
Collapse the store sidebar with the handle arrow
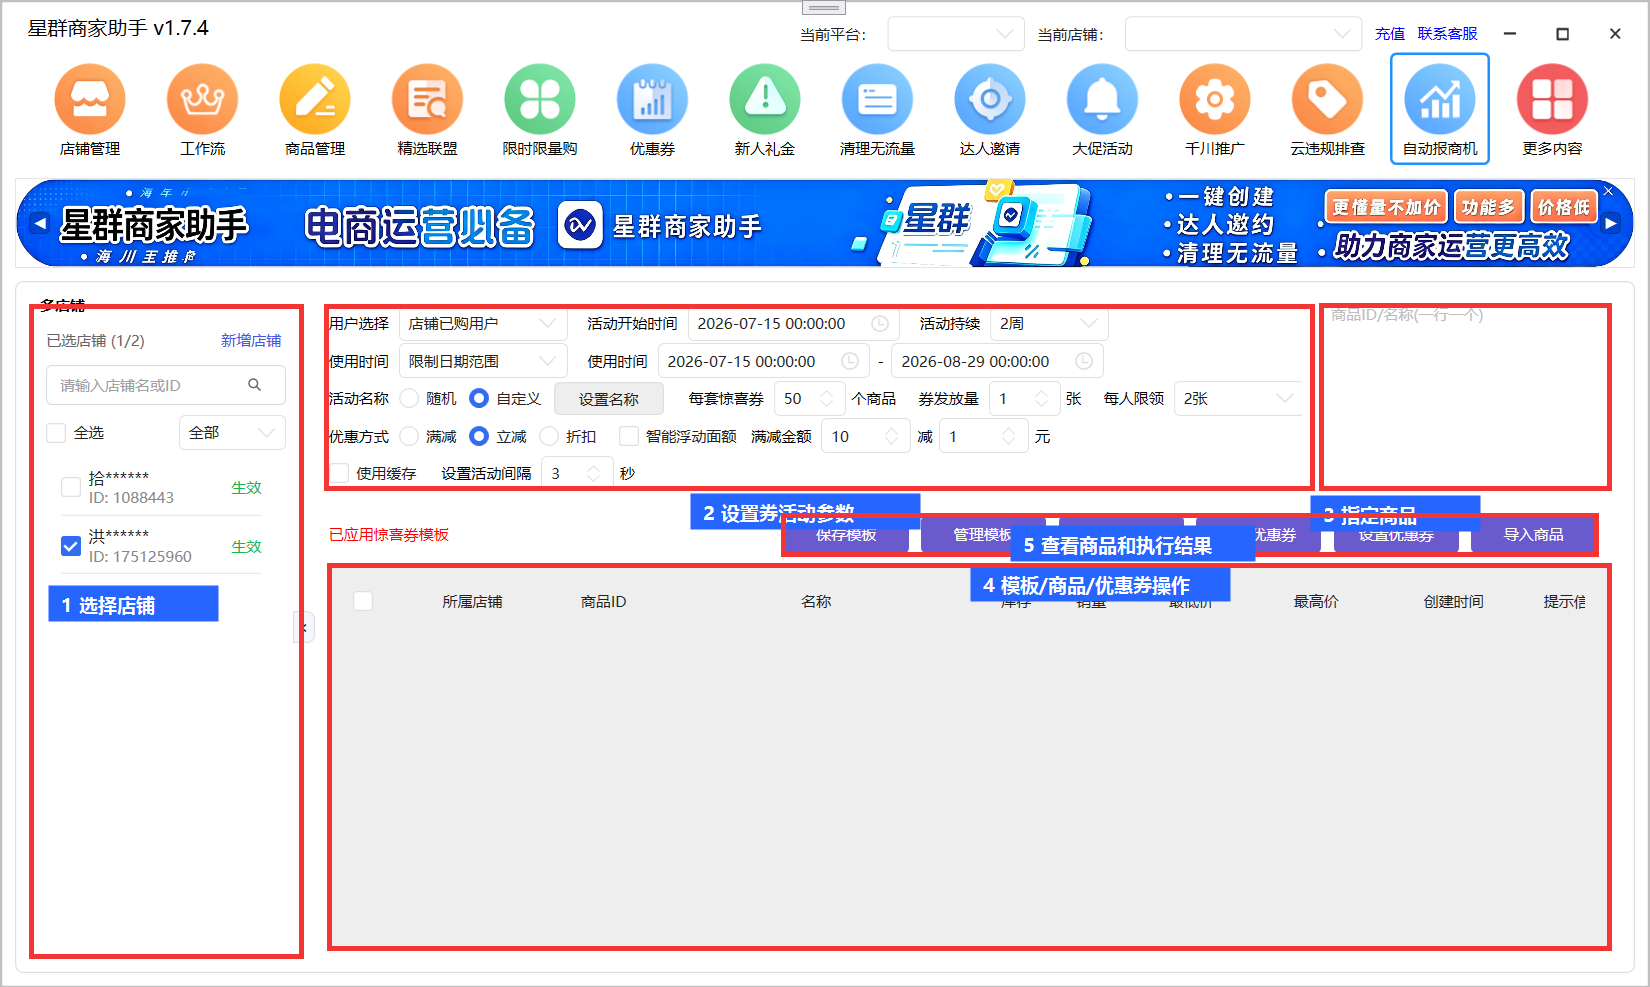pyautogui.click(x=304, y=627)
